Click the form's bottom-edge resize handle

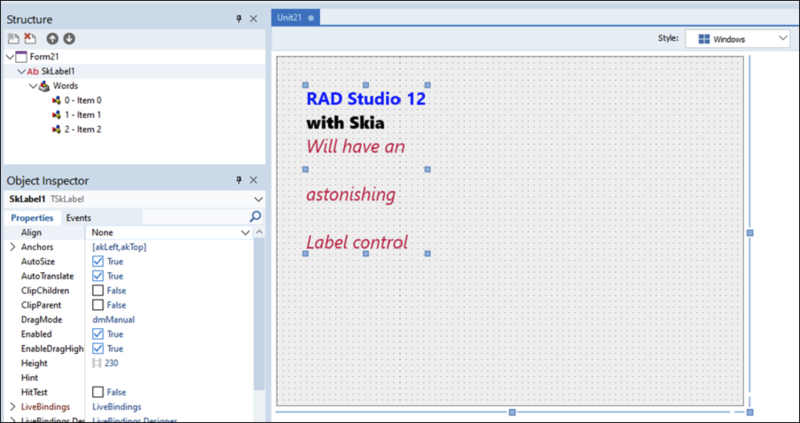(512, 412)
